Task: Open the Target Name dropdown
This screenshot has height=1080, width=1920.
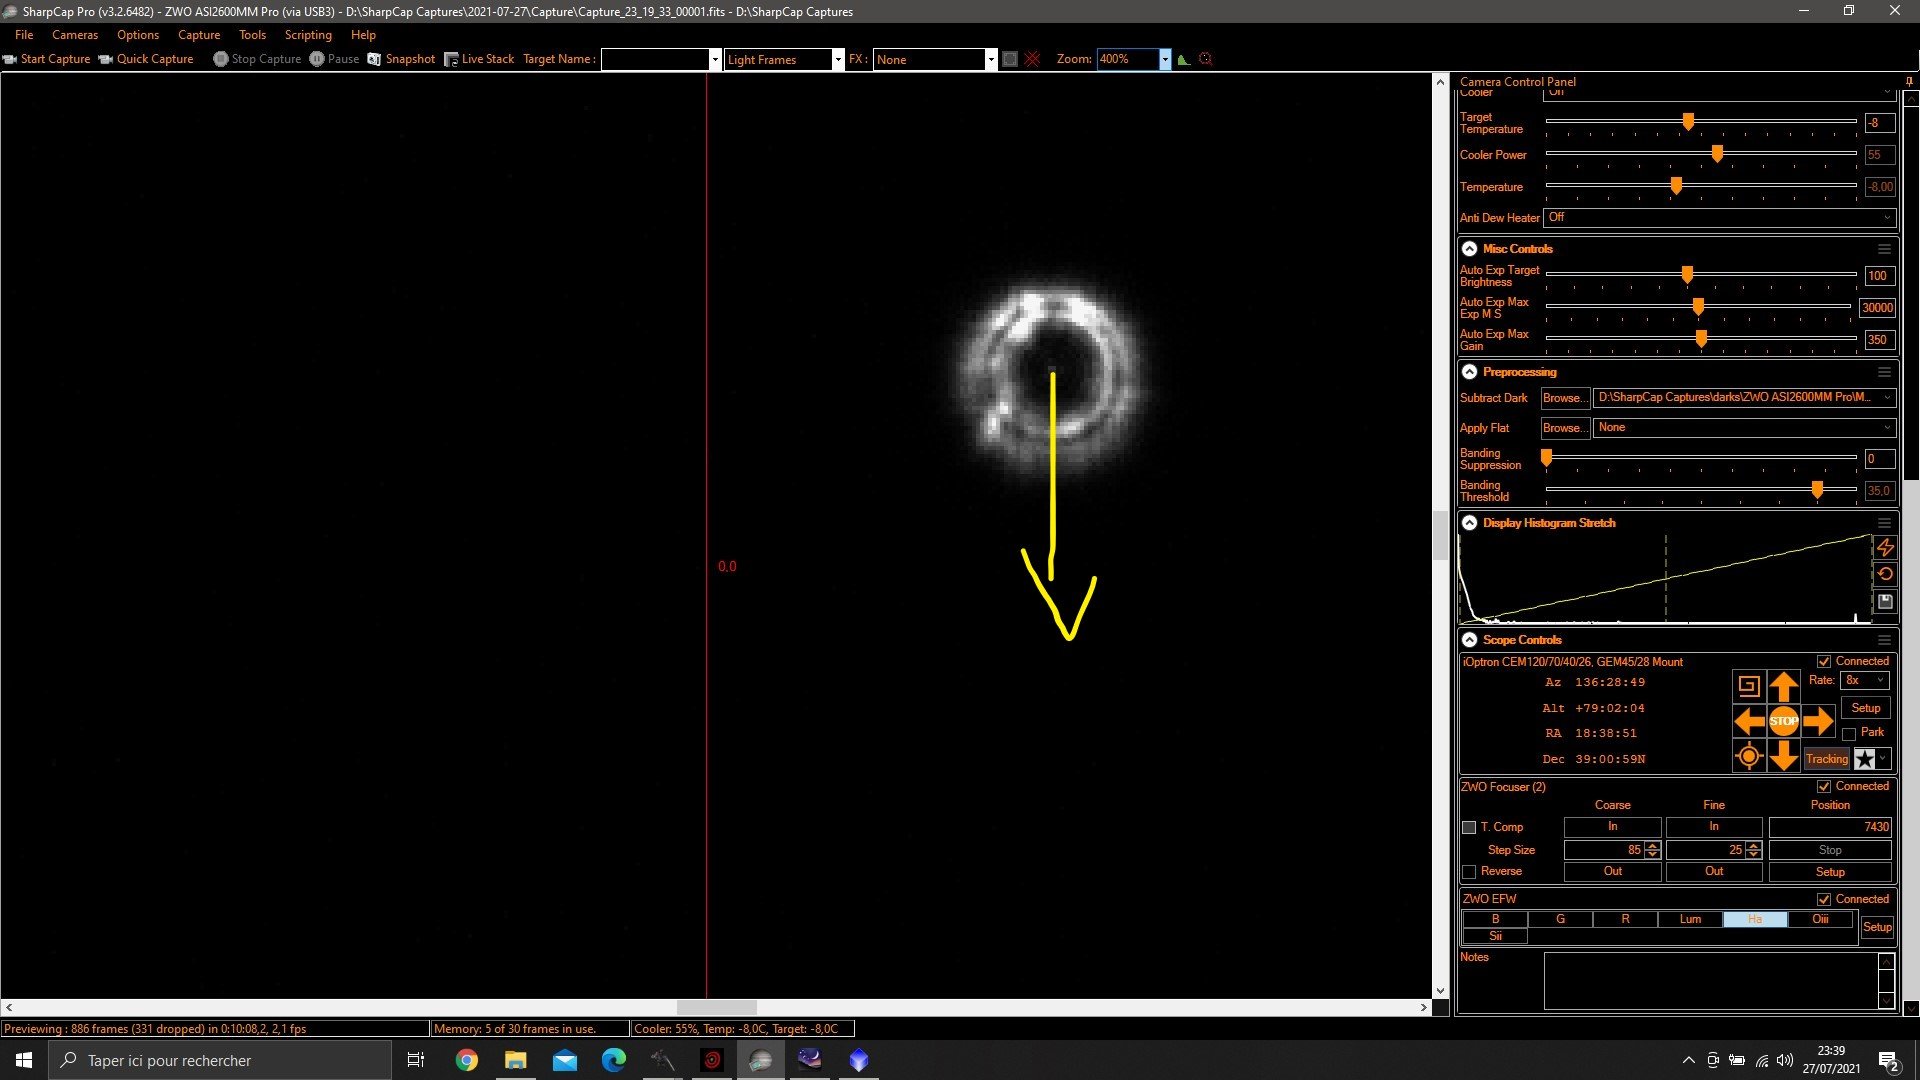Action: click(715, 60)
